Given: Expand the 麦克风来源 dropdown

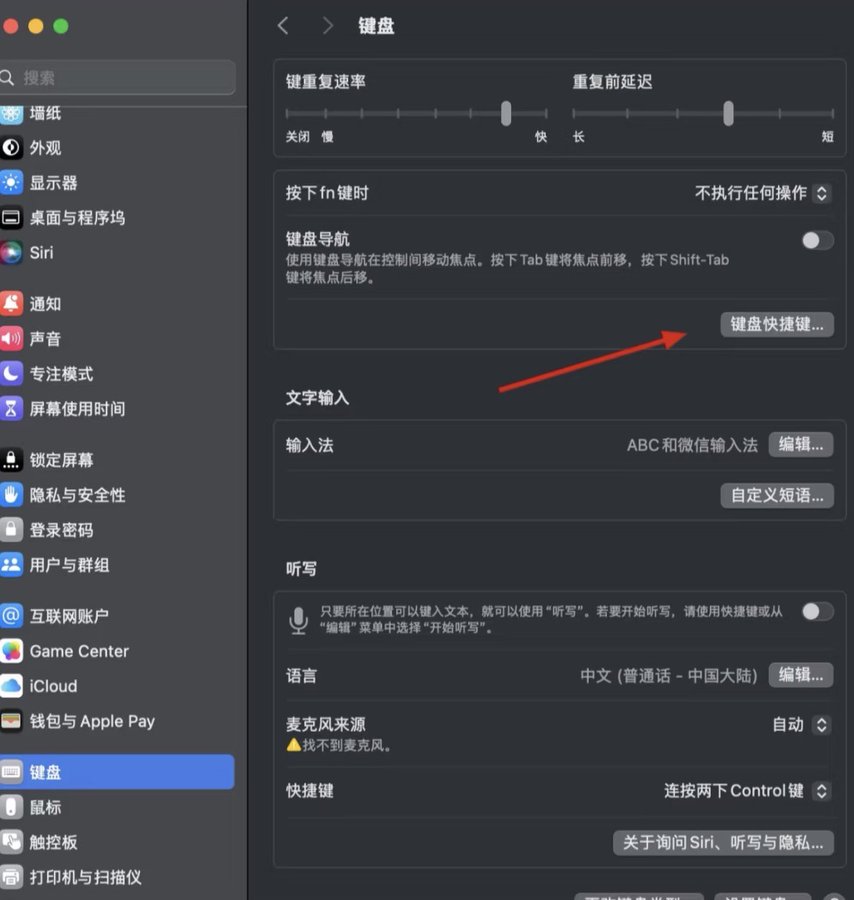Looking at the screenshot, I should (801, 725).
